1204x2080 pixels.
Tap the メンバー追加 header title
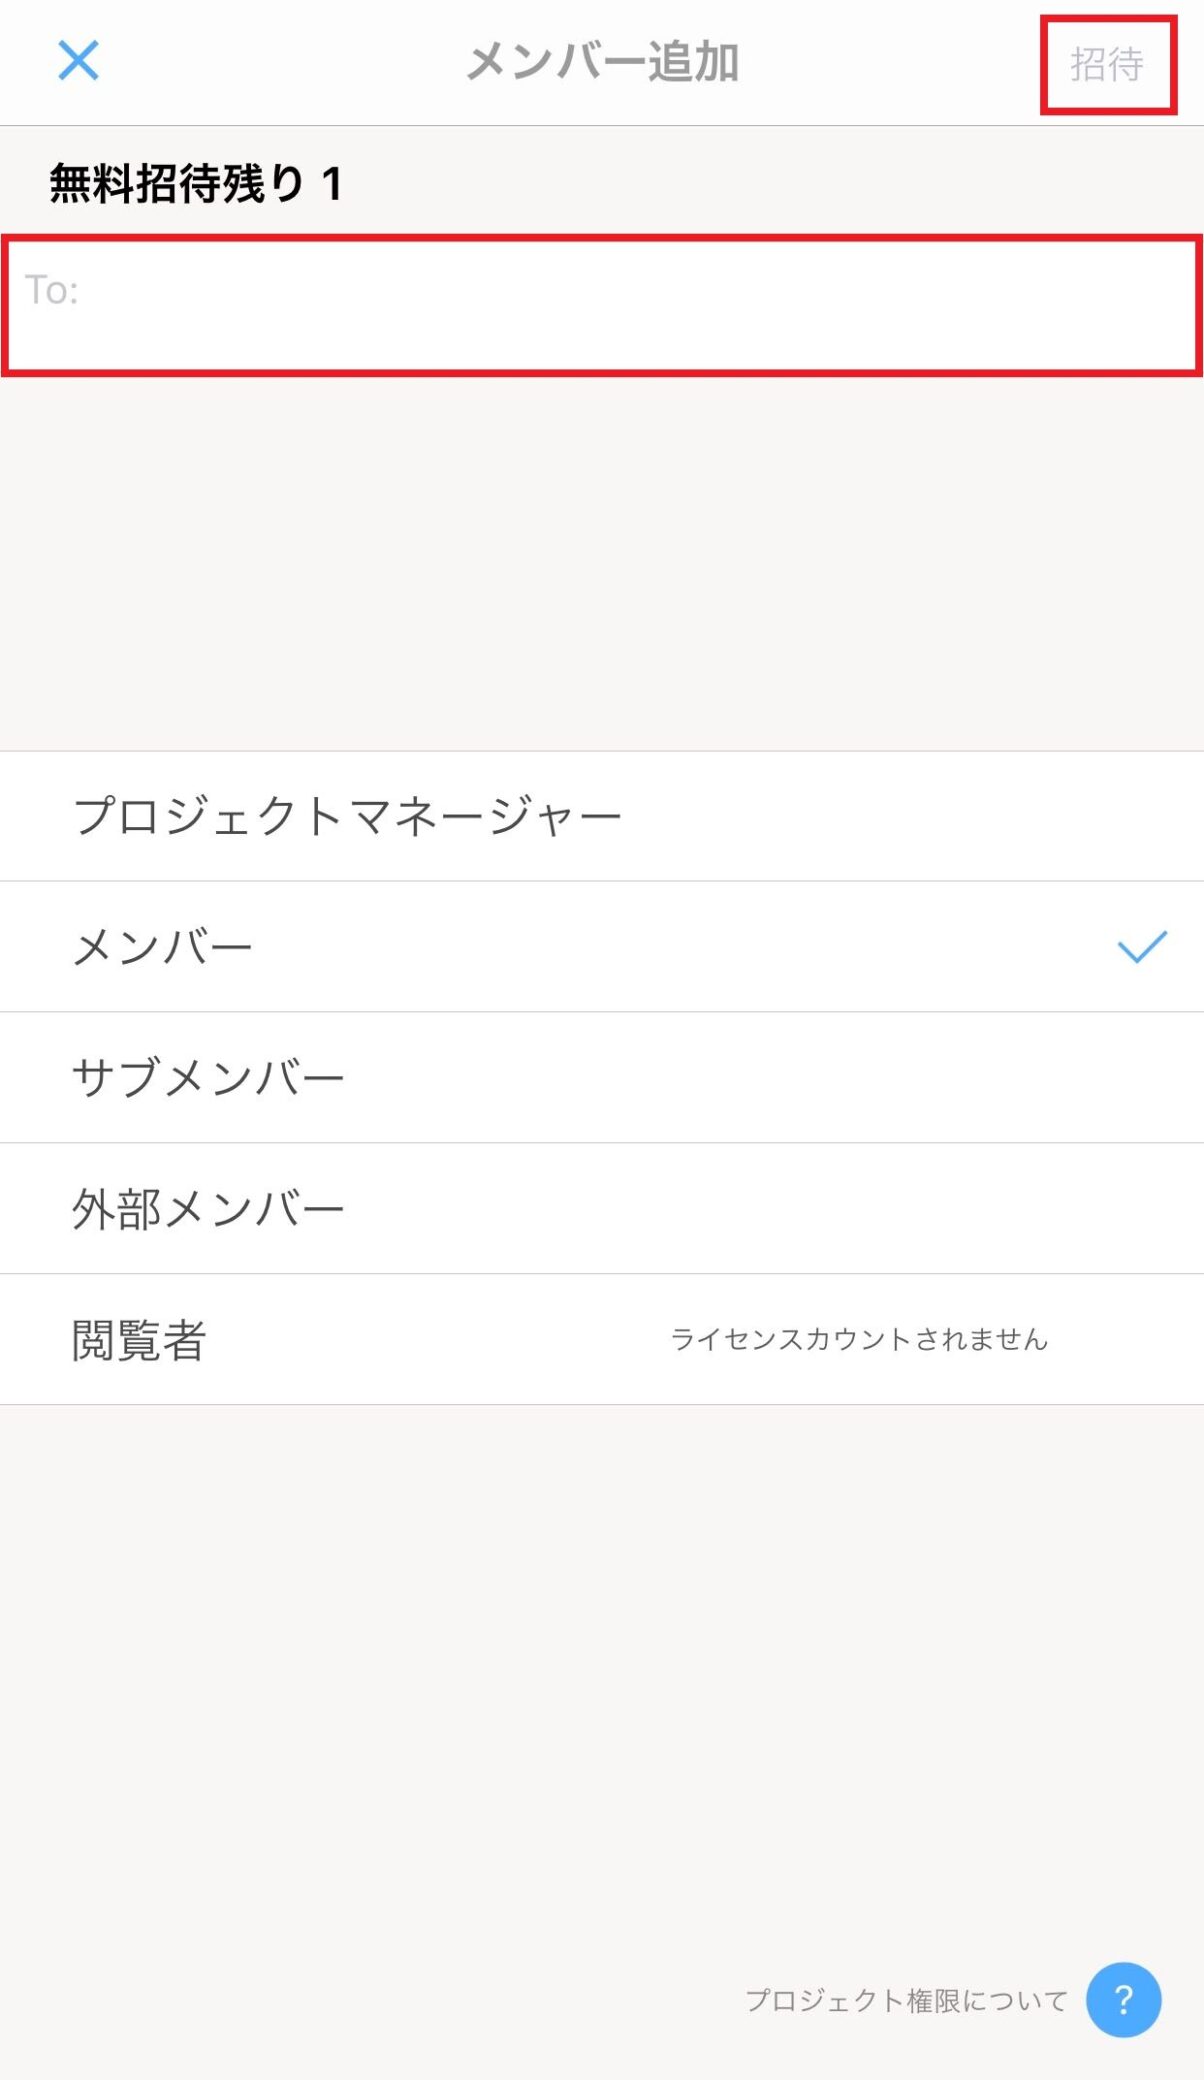coord(603,62)
